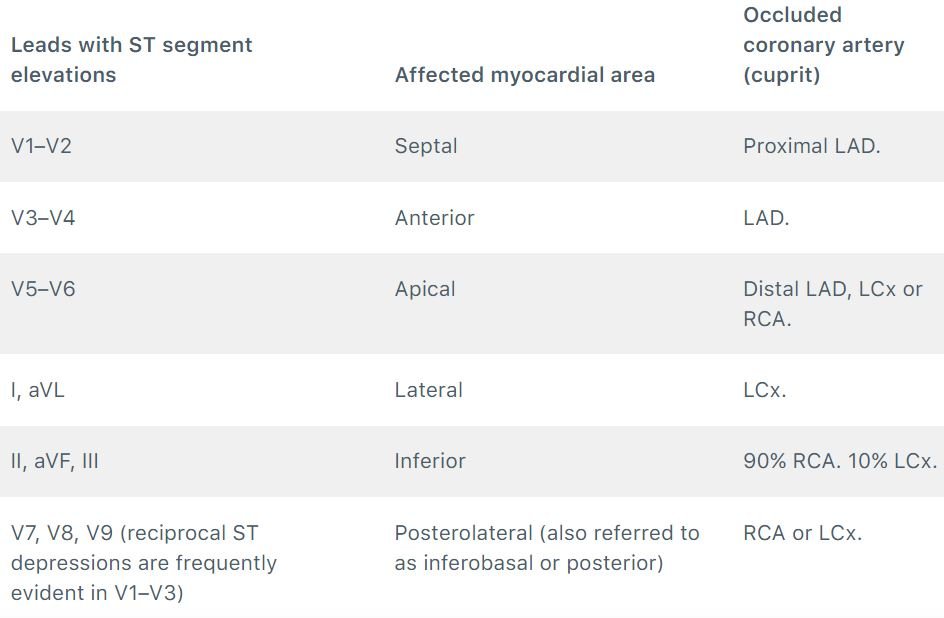Select the 'II, aVF, III' leads cell
The image size is (944, 618).
[54, 461]
